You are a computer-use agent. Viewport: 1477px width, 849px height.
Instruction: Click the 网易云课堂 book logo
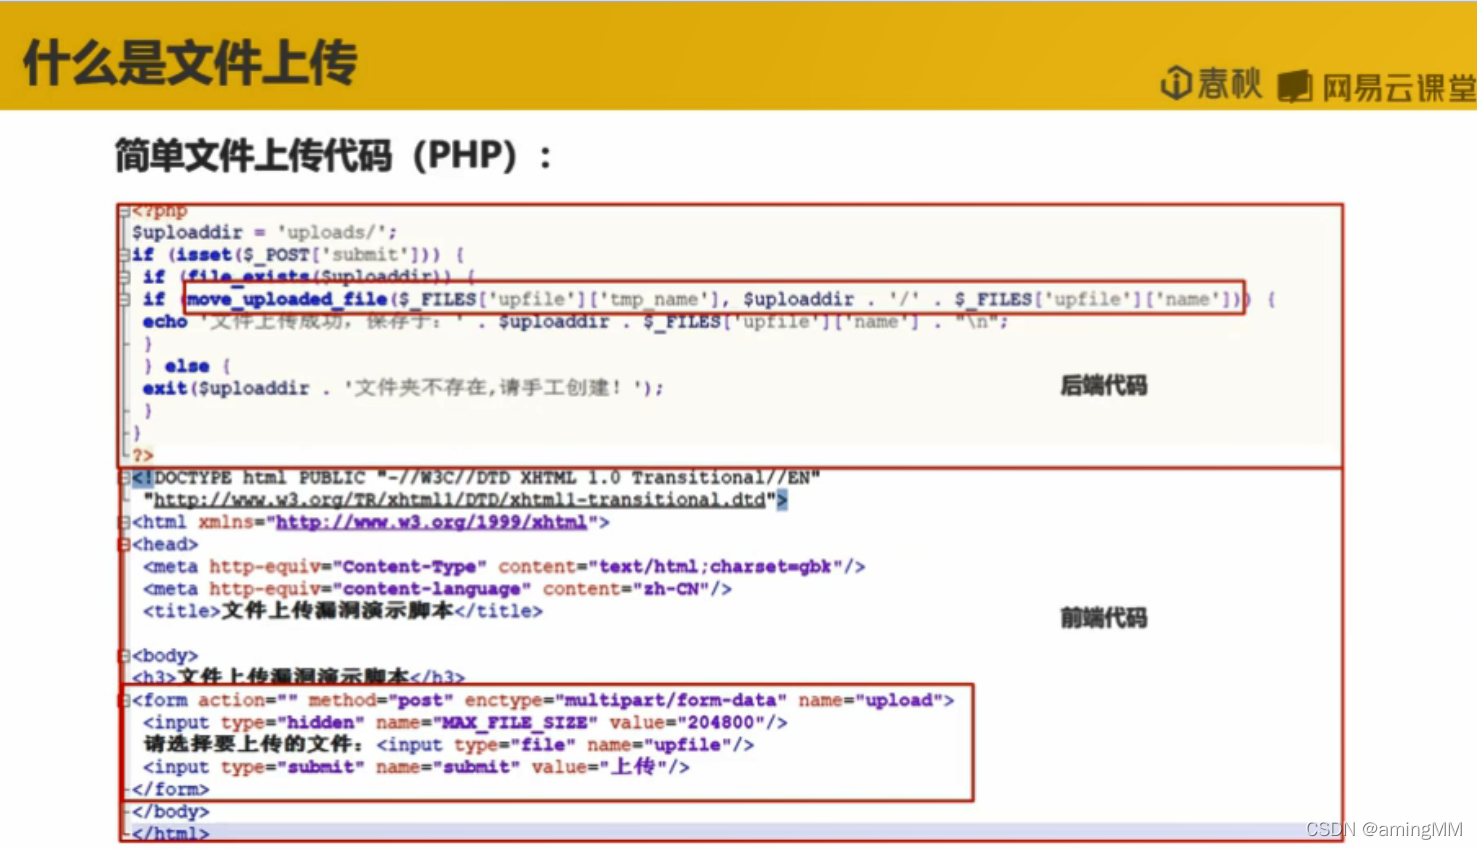point(1294,86)
